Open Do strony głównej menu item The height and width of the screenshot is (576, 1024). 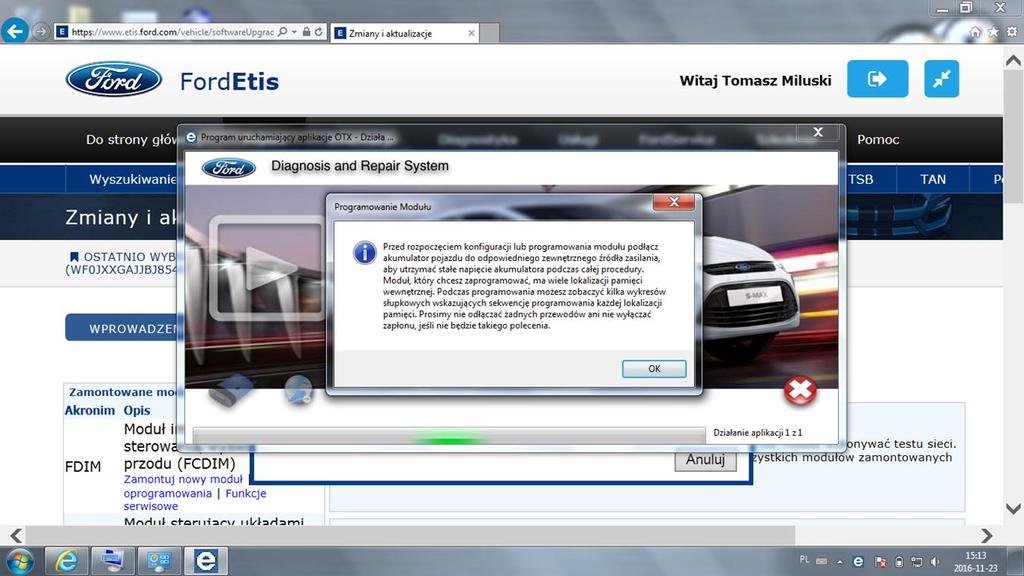[x=131, y=140]
